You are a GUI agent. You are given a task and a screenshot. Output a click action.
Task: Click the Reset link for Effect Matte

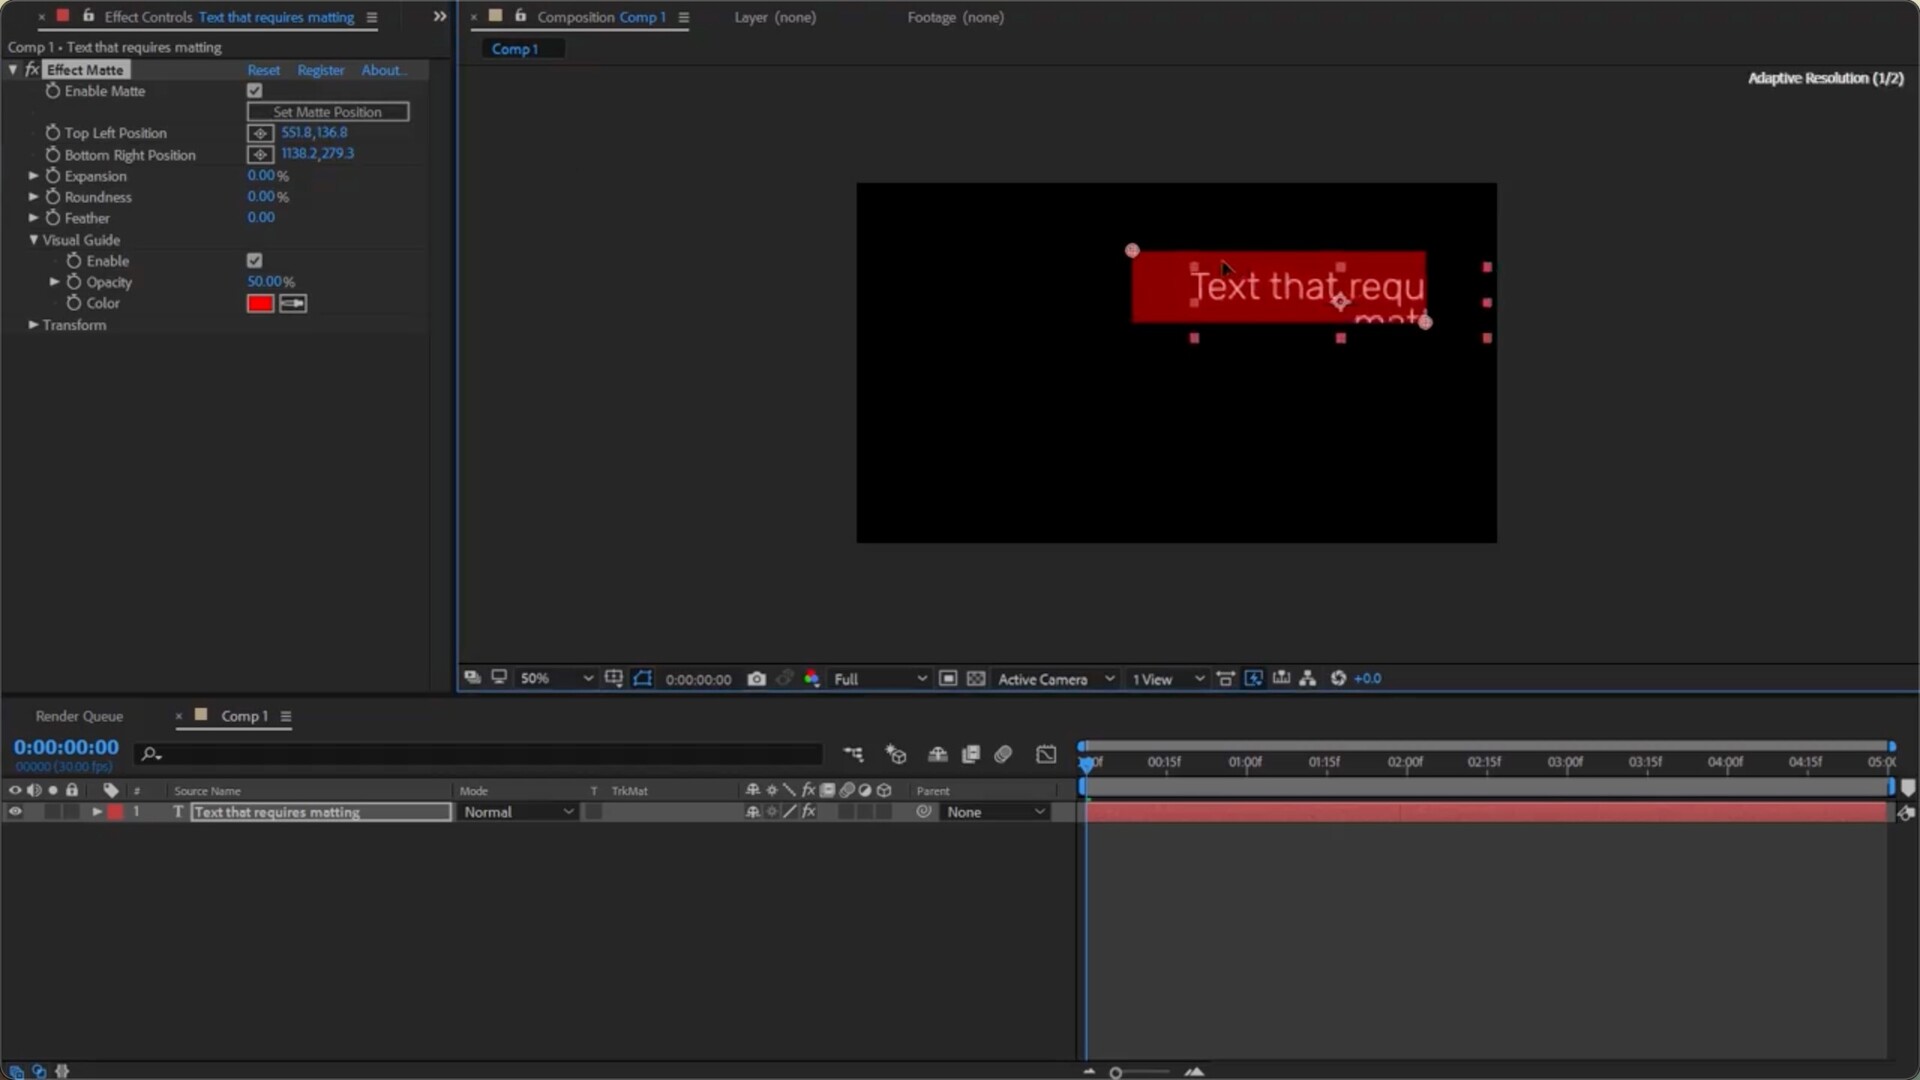point(263,70)
